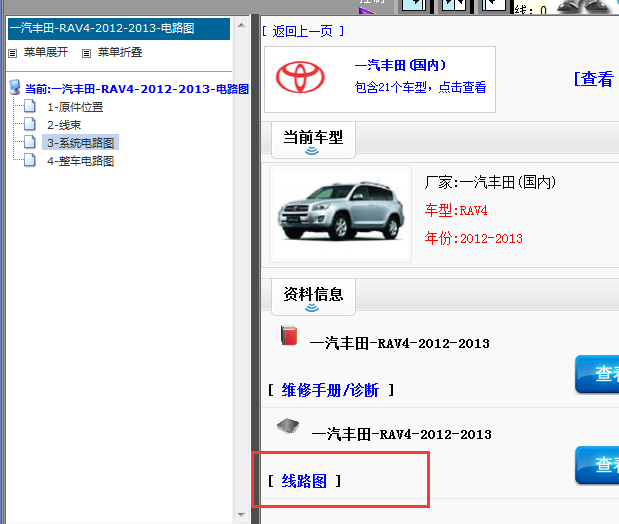Click the 菜单展开 list icon

pyautogui.click(x=13, y=53)
